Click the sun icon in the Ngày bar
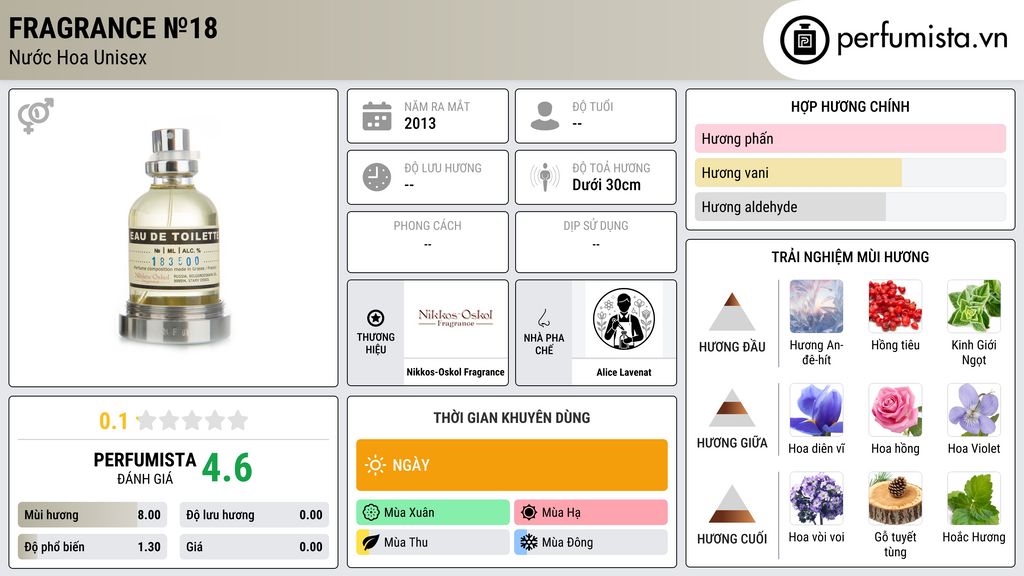This screenshot has width=1024, height=576. [x=375, y=465]
